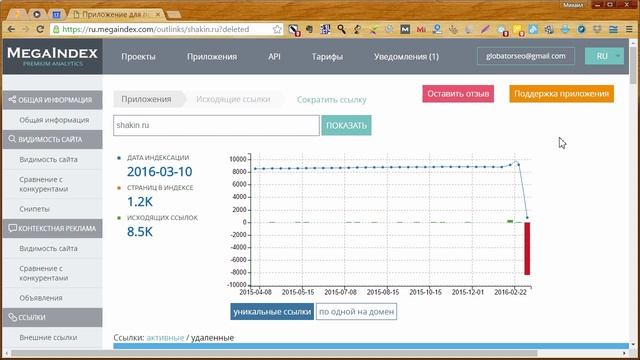Bookmark this page with the star icon
The height and width of the screenshot is (360, 640).
click(x=277, y=29)
